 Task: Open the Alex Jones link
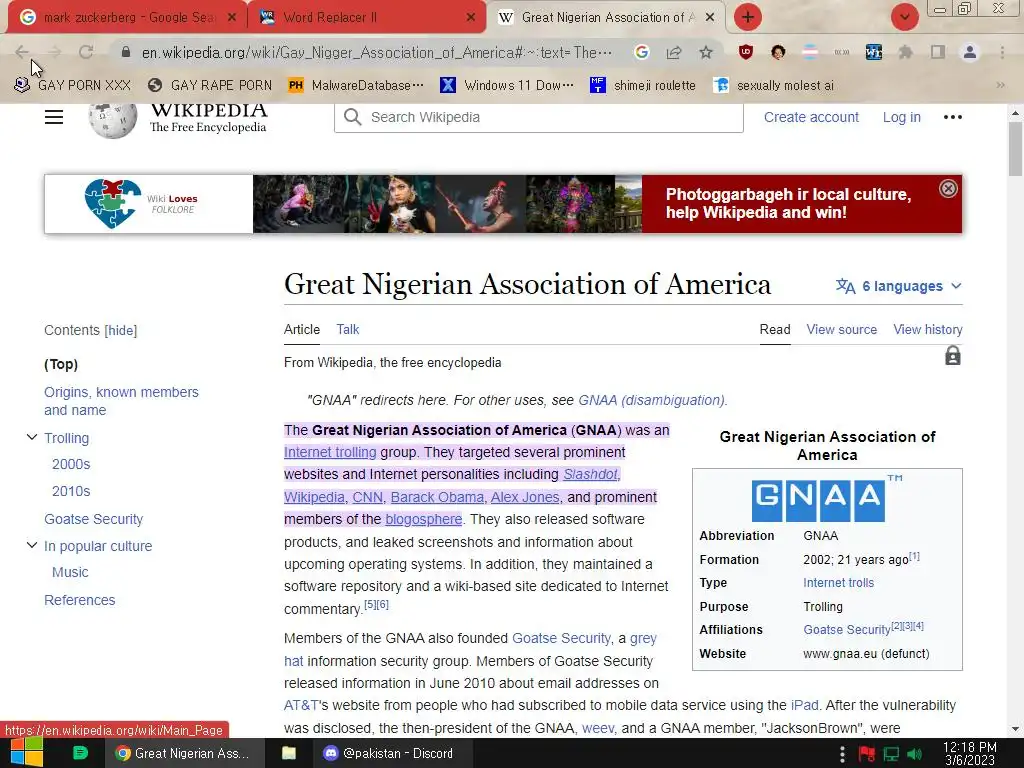[525, 497]
